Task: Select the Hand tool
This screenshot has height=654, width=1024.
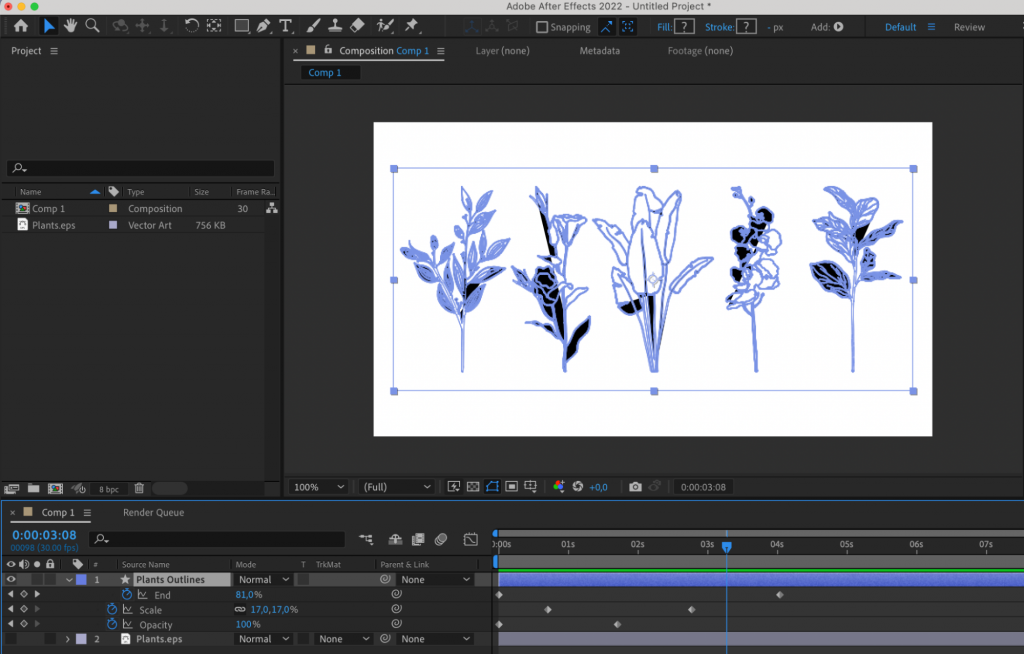Action: point(70,27)
